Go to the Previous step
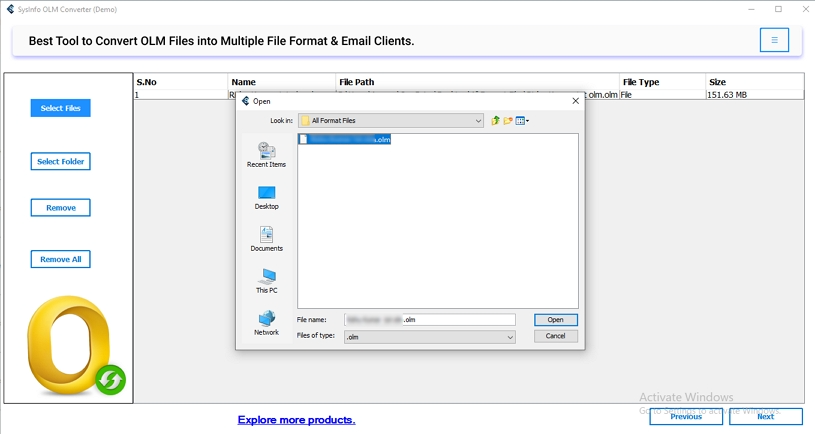 click(x=686, y=416)
